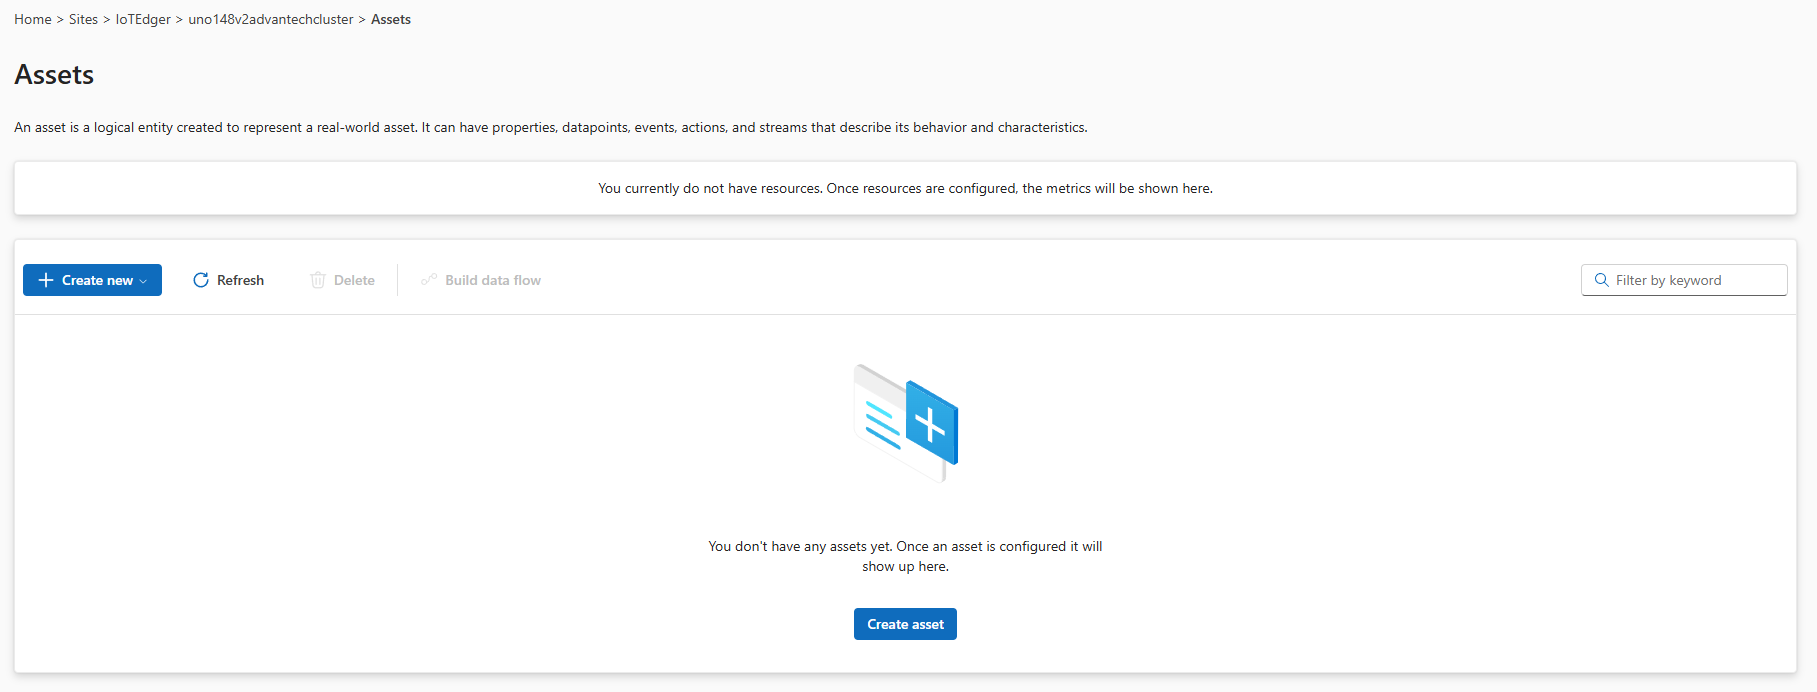This screenshot has width=1817, height=692.
Task: Select the Assets breadcrumb item
Action: (x=391, y=19)
